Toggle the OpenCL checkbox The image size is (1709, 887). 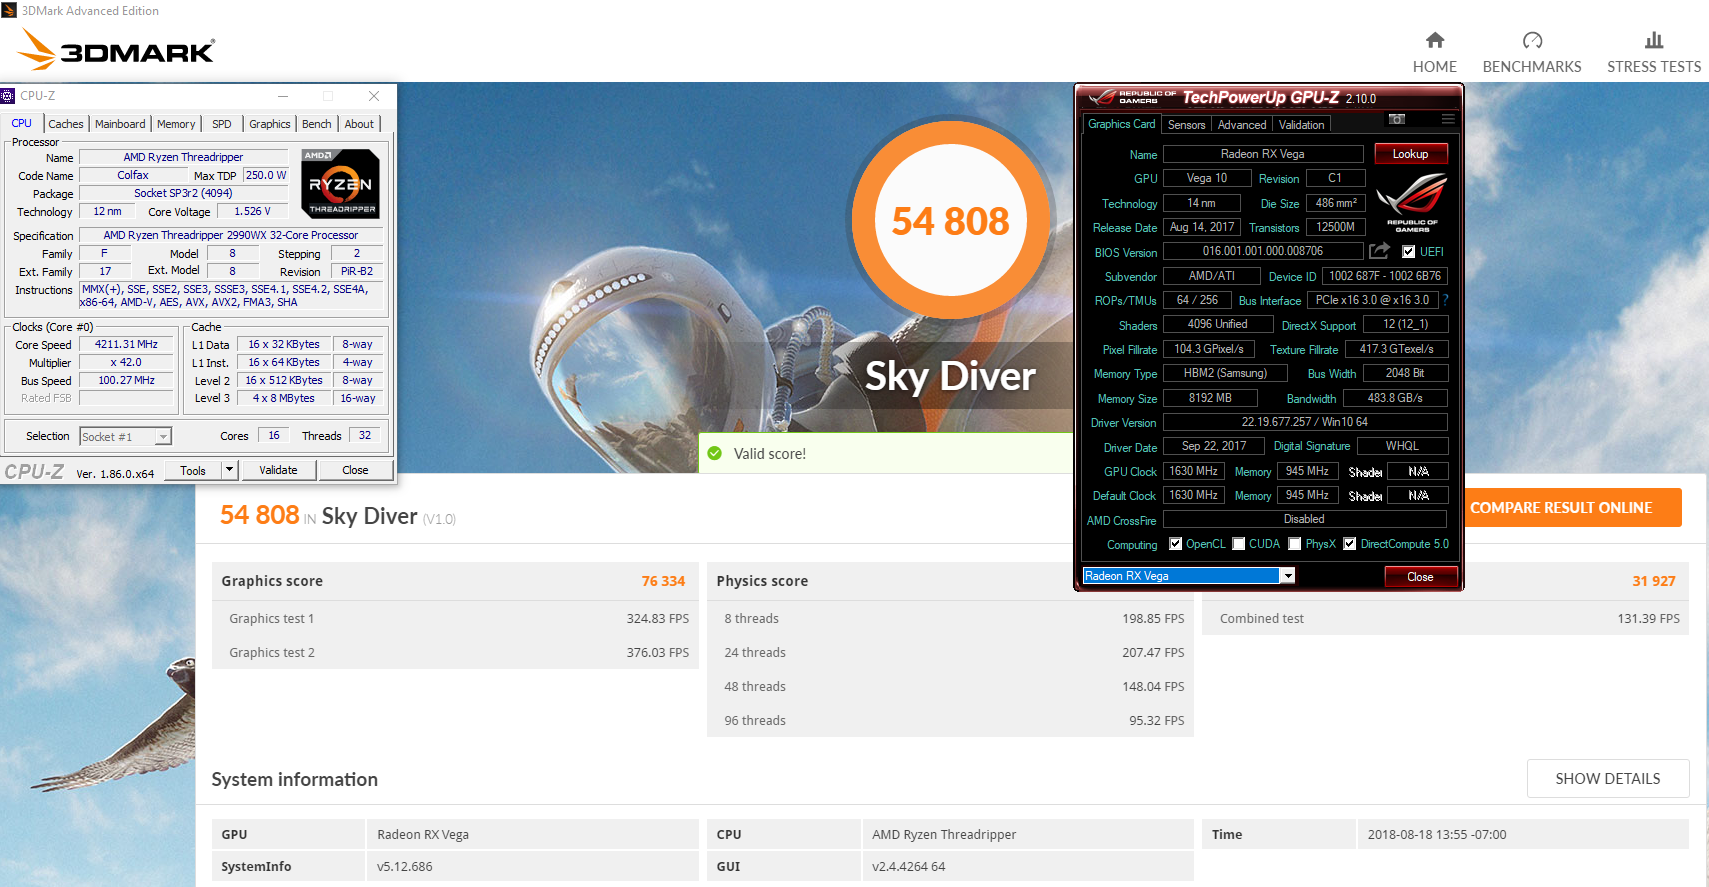point(1175,544)
